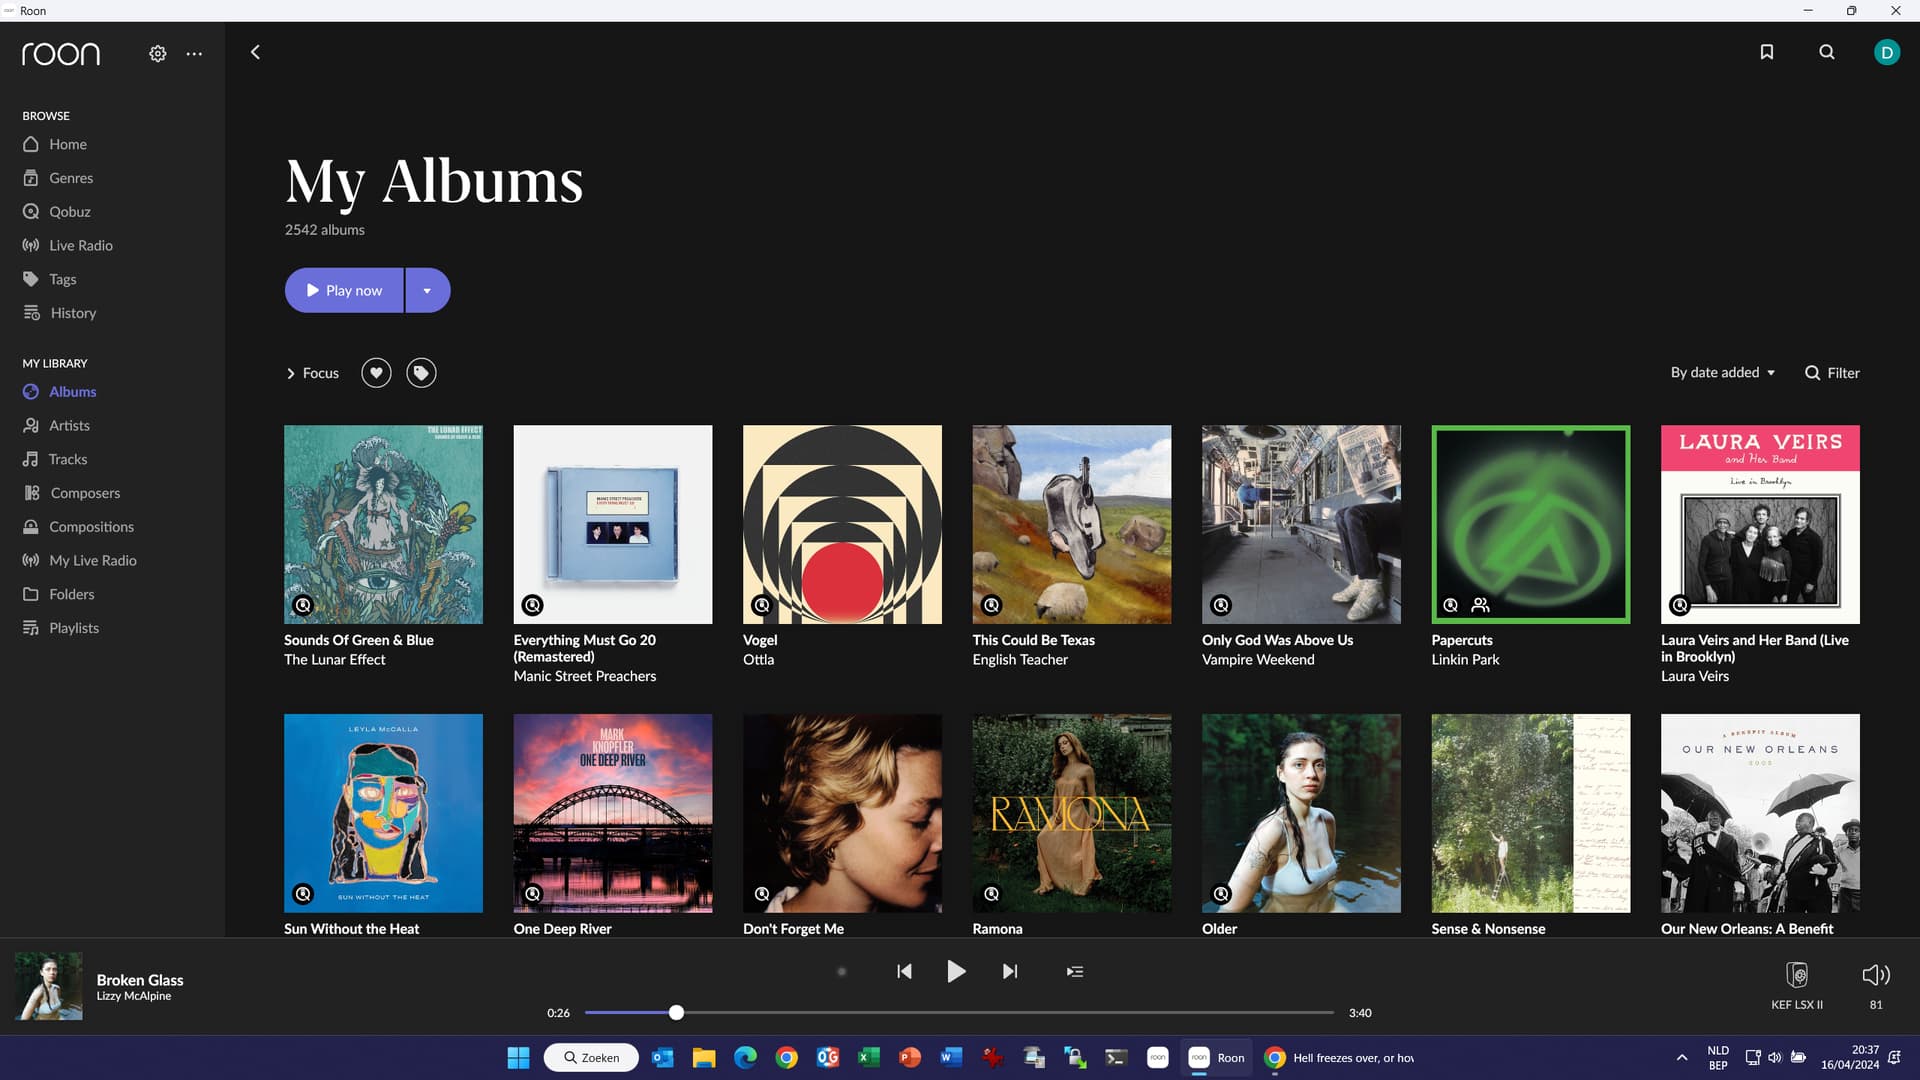Image resolution: width=1920 pixels, height=1080 pixels.
Task: Click Lizzy McAlpine in now playing
Action: pos(134,996)
